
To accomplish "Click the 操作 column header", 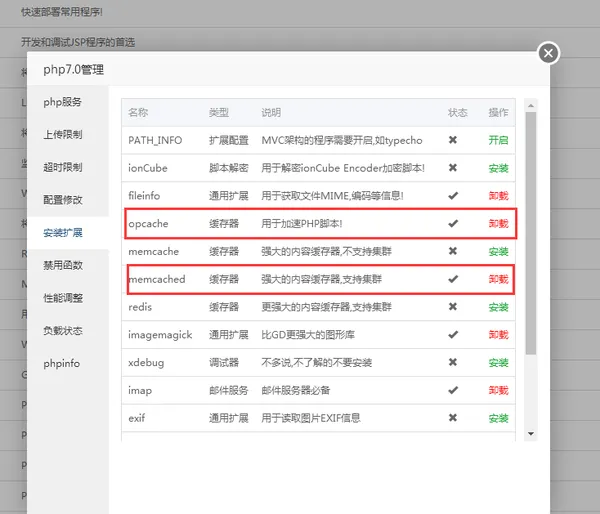I will (x=498, y=113).
